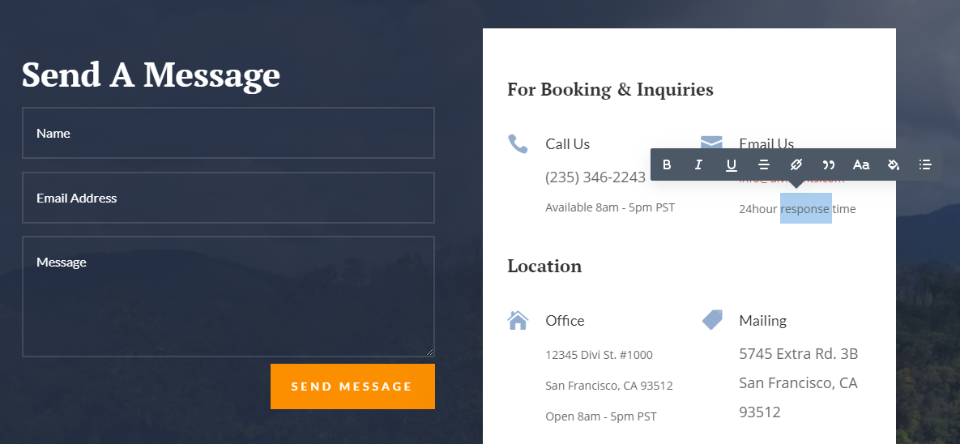Open the font size (Aa) option
The width and height of the screenshot is (960, 444).
pyautogui.click(x=861, y=165)
